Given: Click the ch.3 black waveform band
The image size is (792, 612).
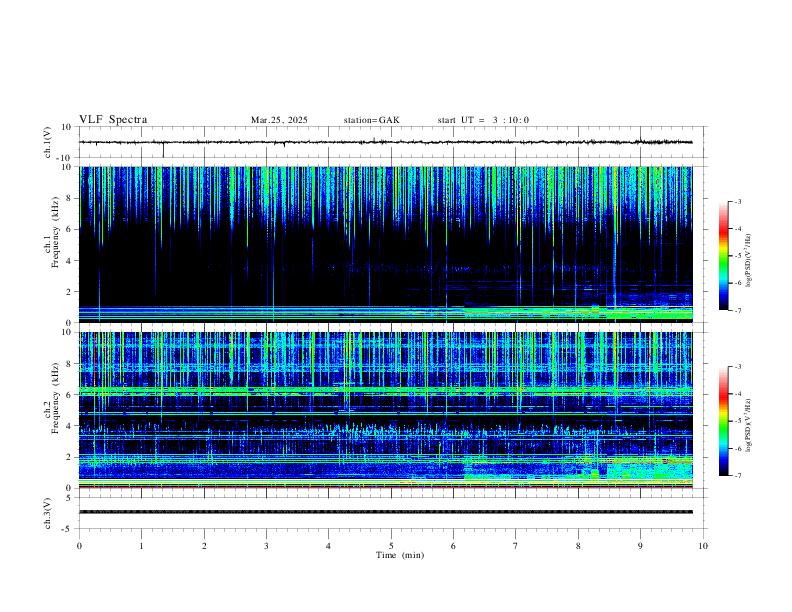Looking at the screenshot, I should 385,512.
